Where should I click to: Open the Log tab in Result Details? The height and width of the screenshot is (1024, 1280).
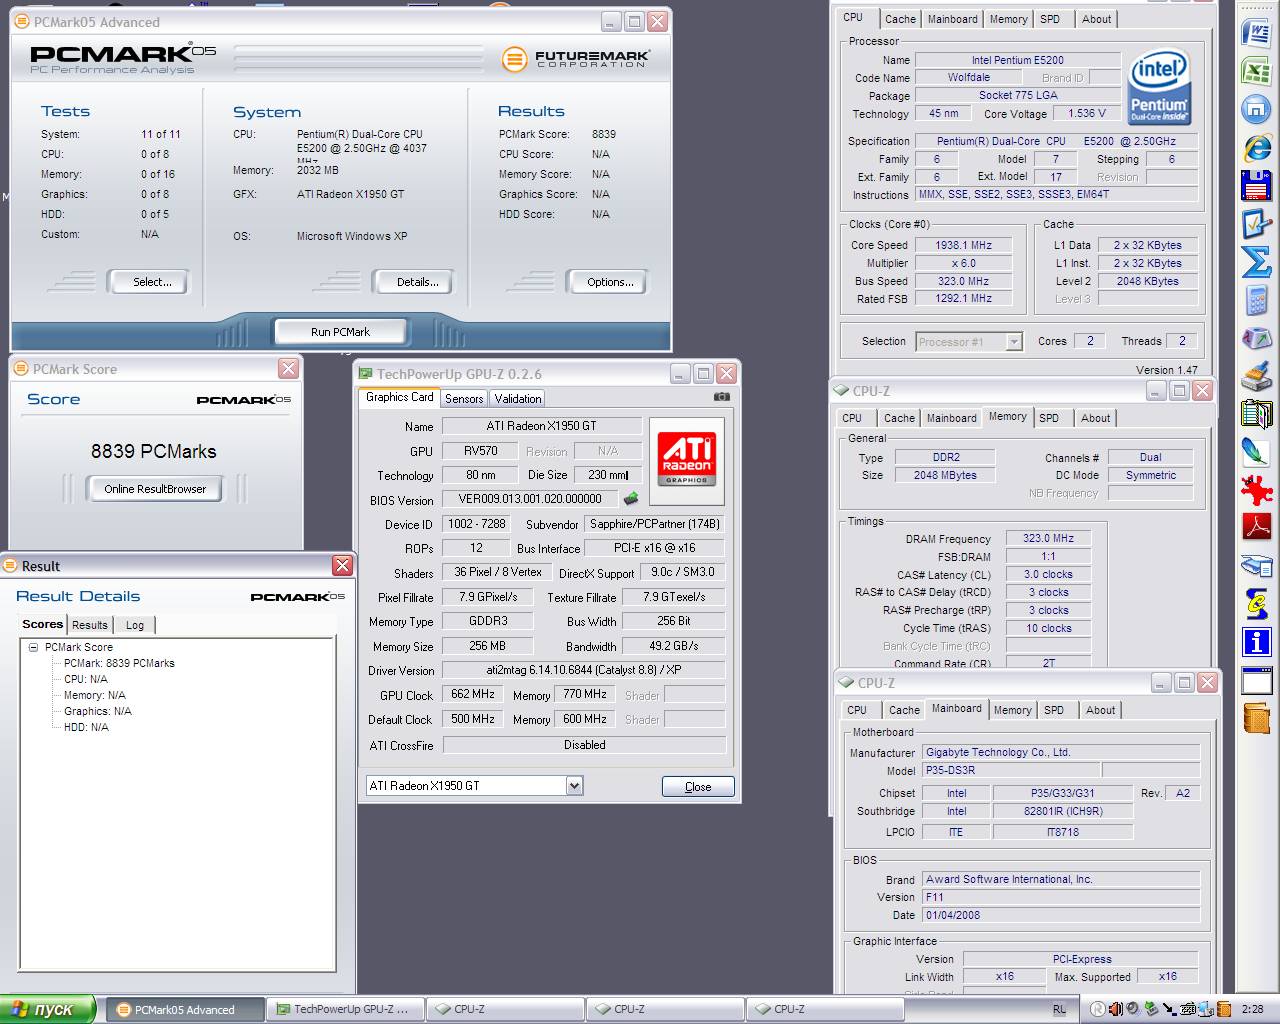click(135, 625)
